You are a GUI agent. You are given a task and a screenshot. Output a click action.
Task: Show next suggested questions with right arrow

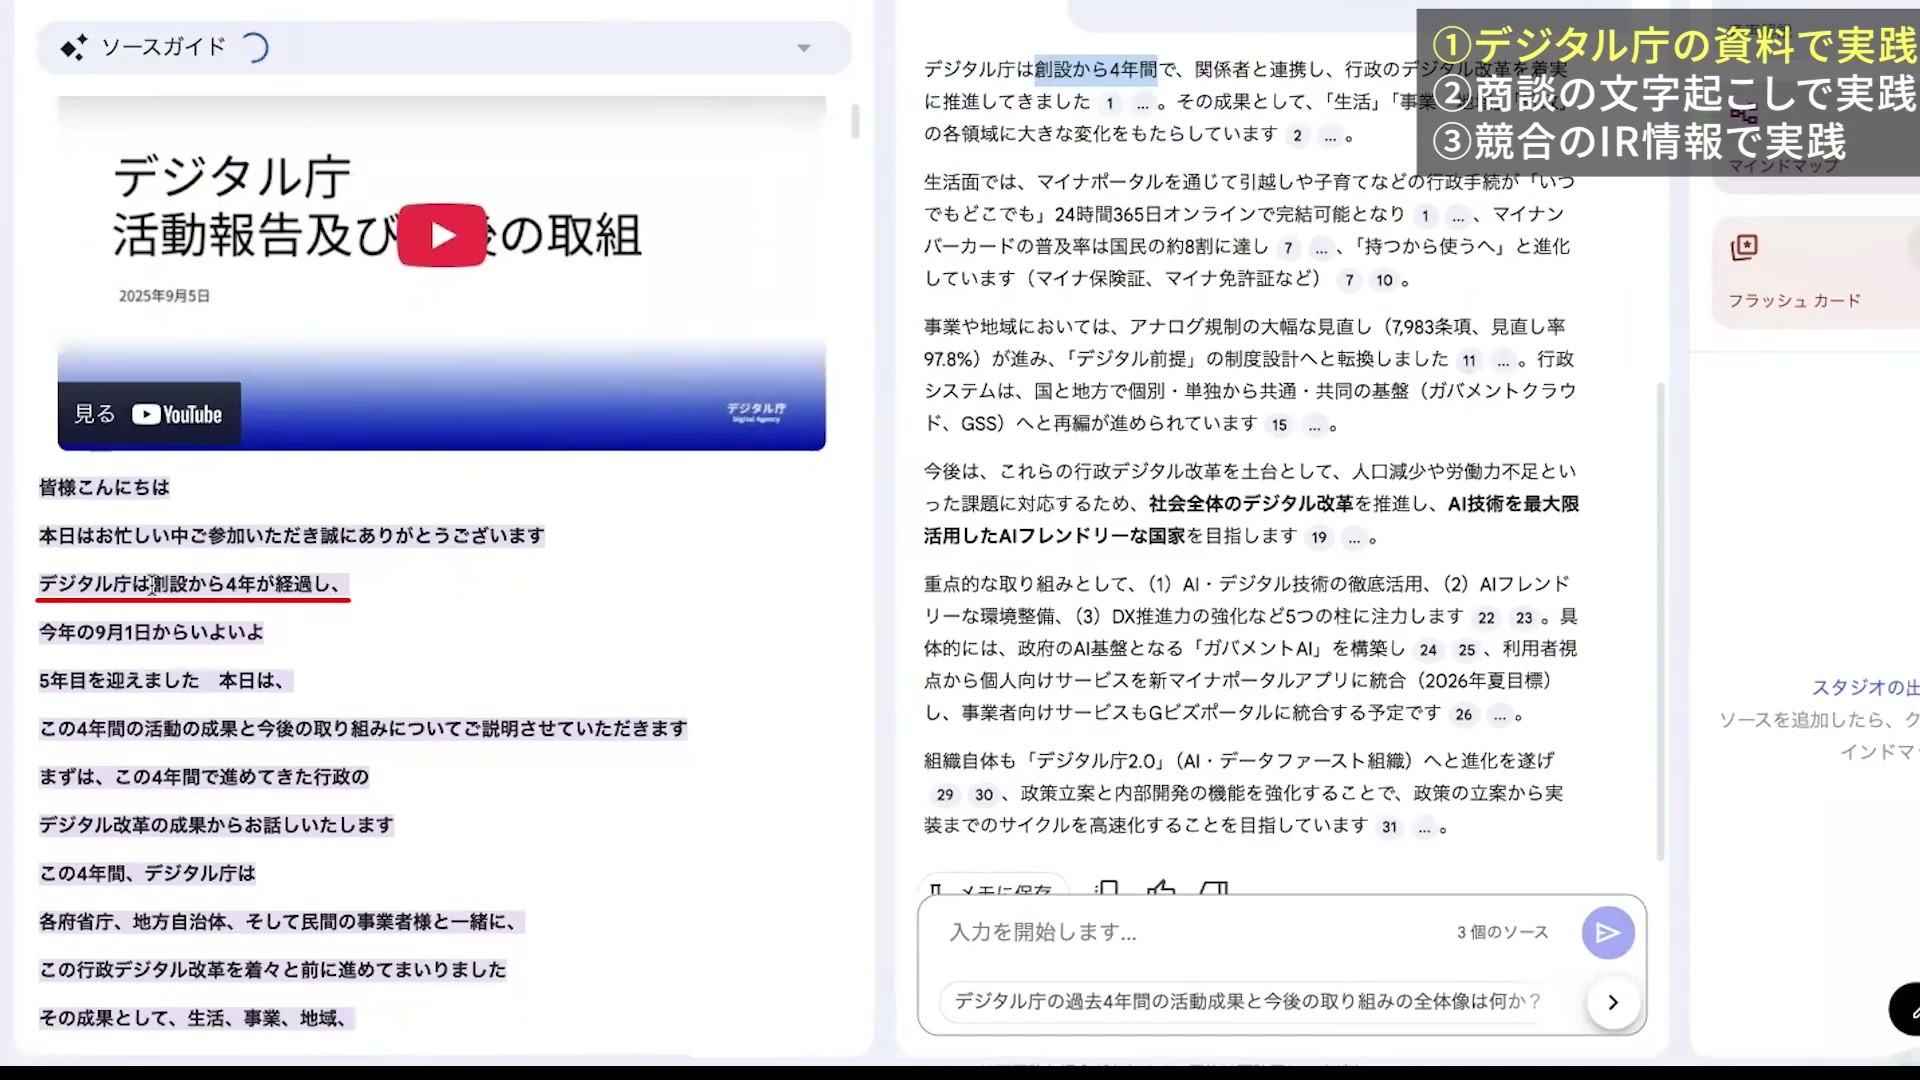click(x=1613, y=1002)
